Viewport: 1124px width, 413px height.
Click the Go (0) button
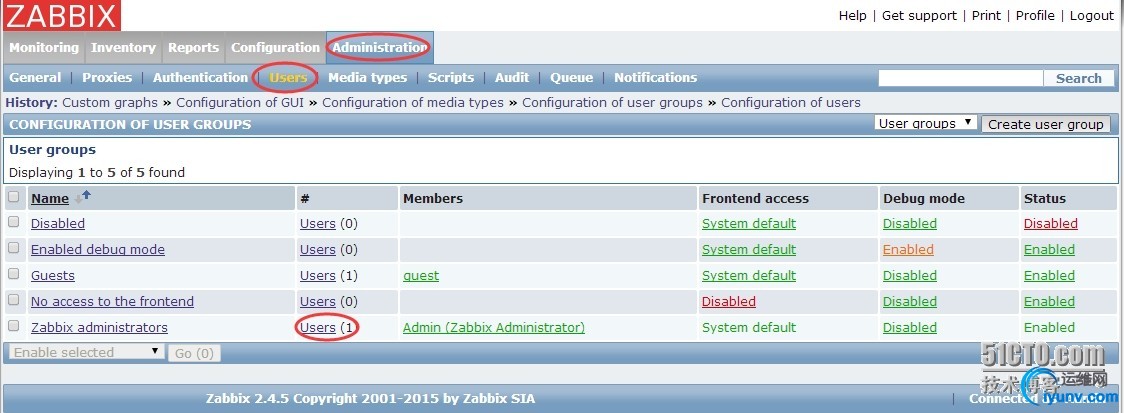[194, 353]
